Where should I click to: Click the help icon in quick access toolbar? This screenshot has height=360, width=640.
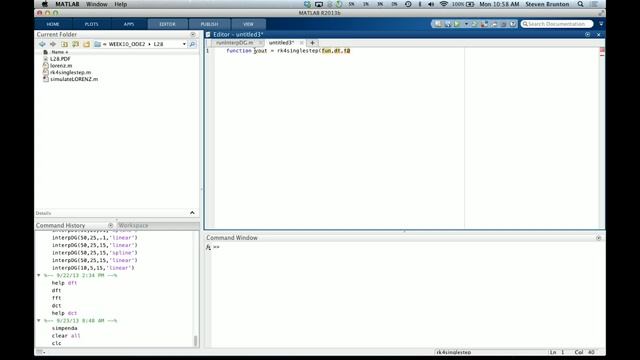point(513,24)
